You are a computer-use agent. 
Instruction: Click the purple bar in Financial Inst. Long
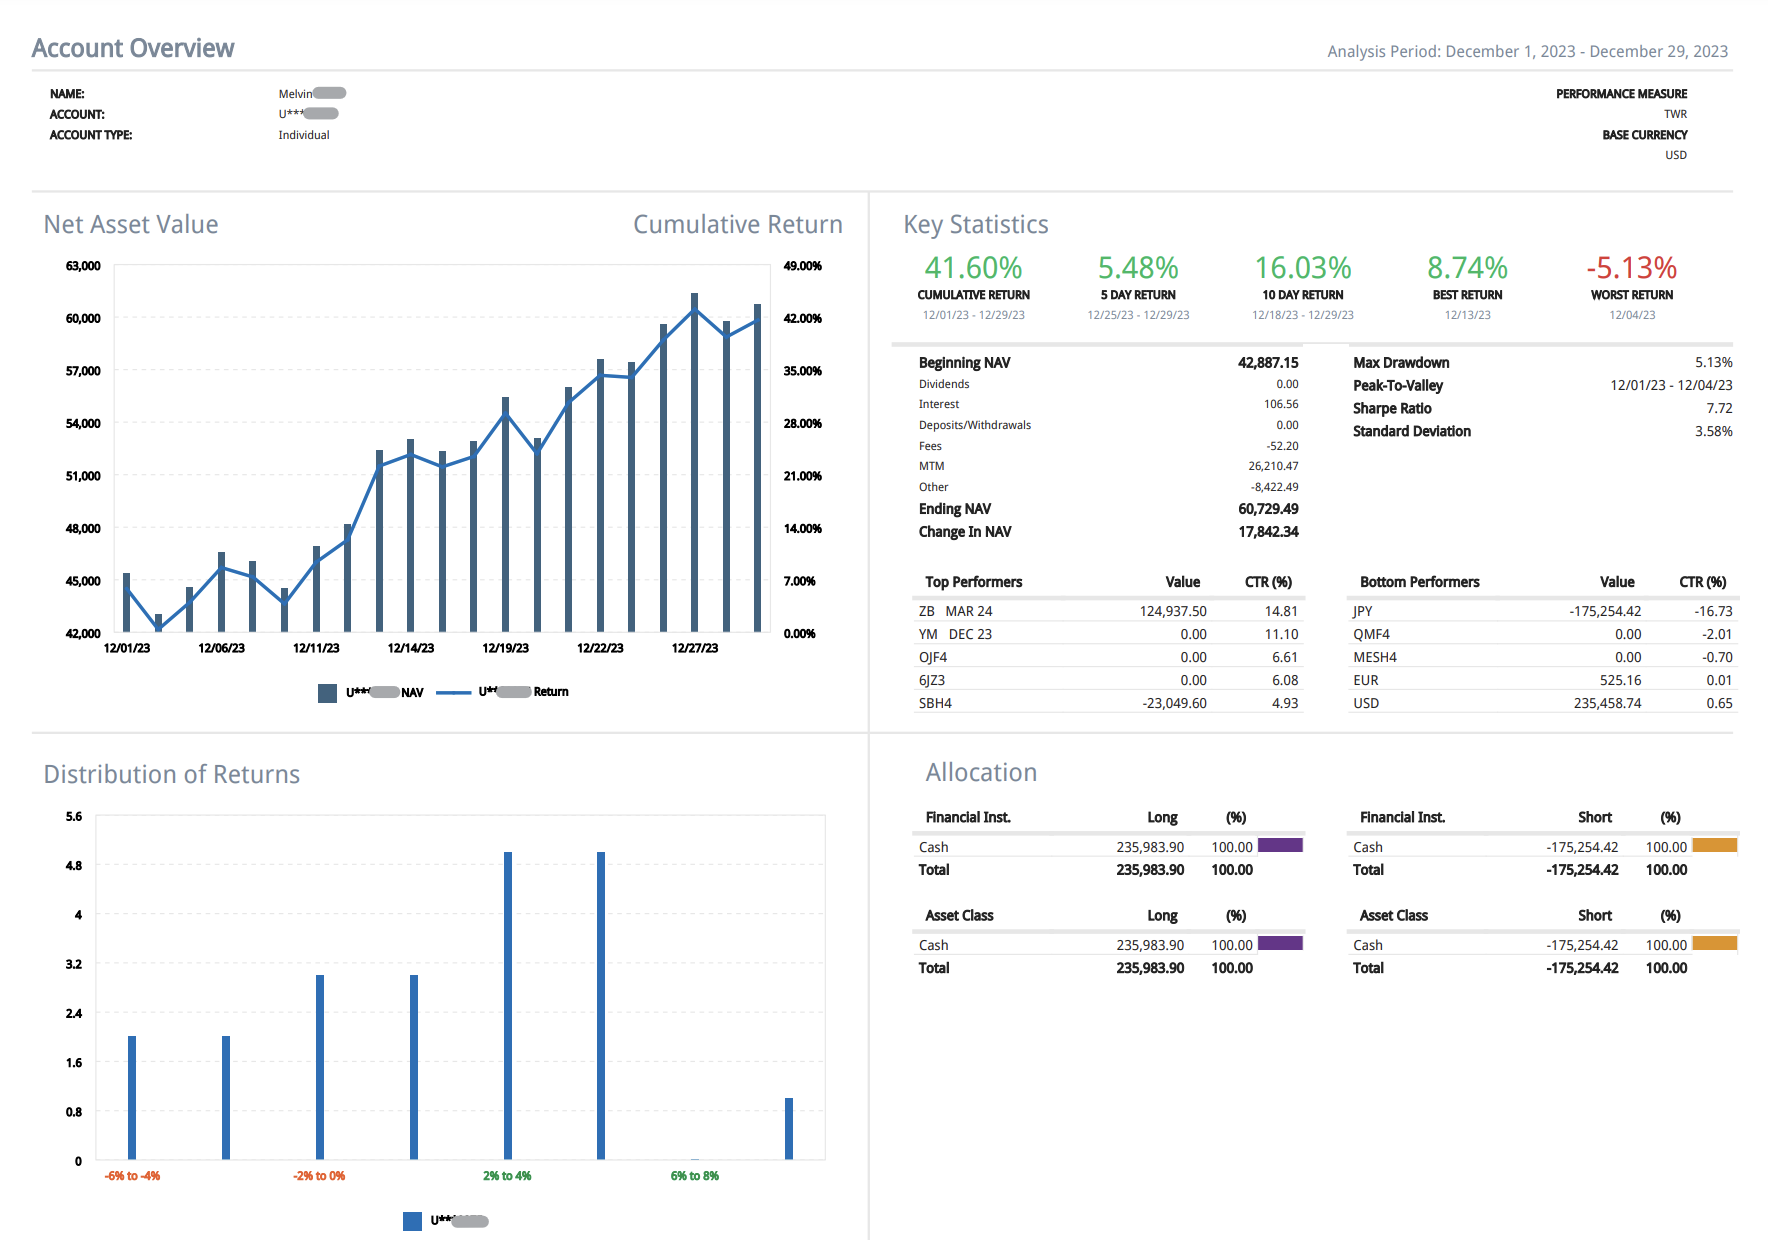click(1280, 846)
